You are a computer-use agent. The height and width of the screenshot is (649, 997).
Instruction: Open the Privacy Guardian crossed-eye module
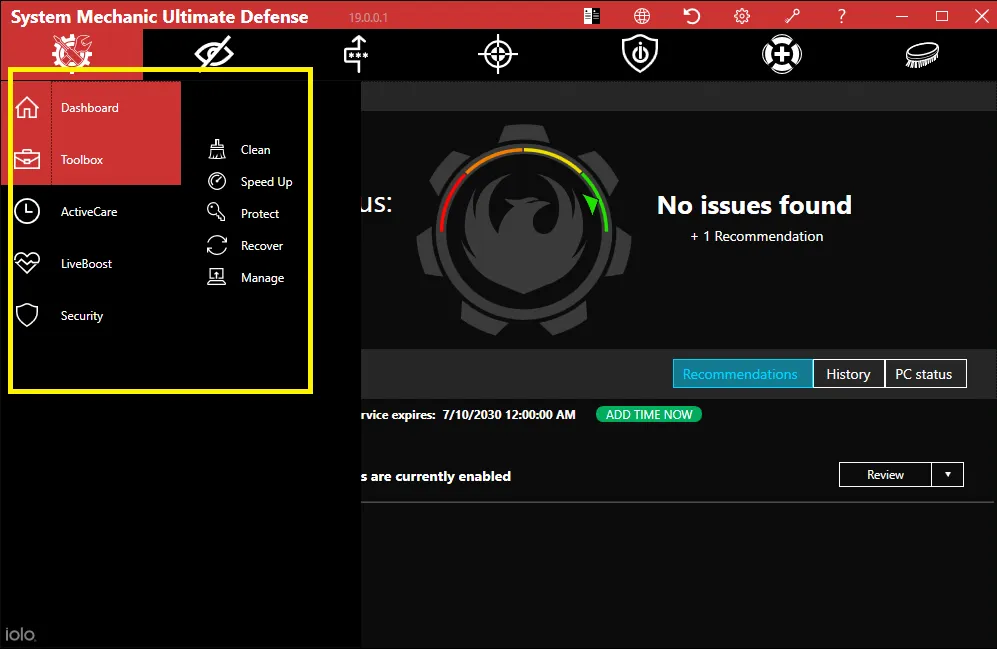point(214,53)
